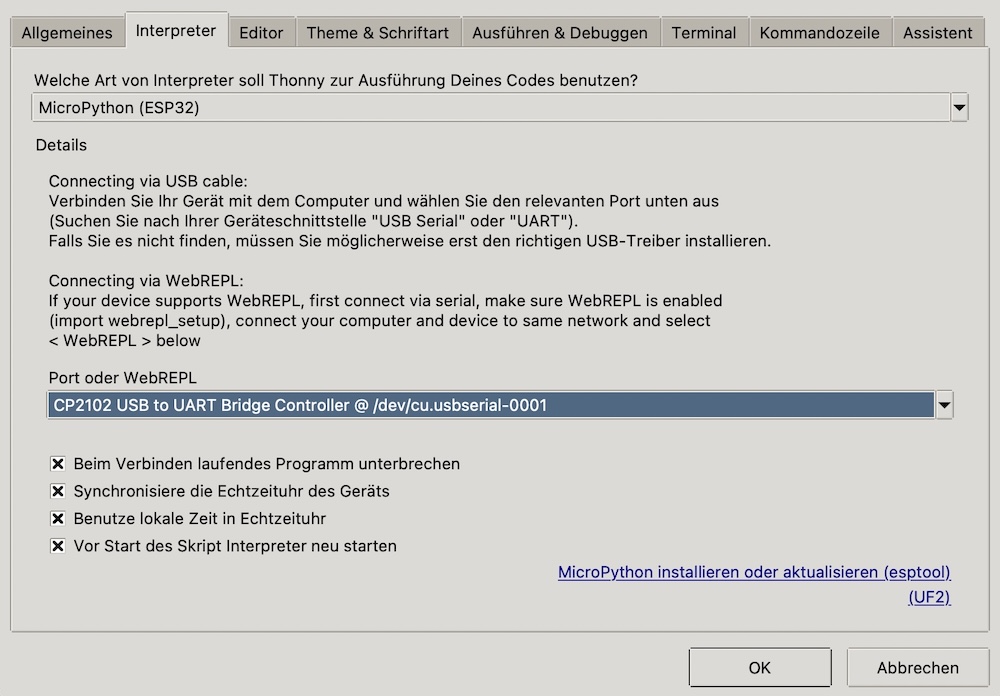Click the 'Connecting via USB cable:' text
This screenshot has height=696, width=1000.
148,181
